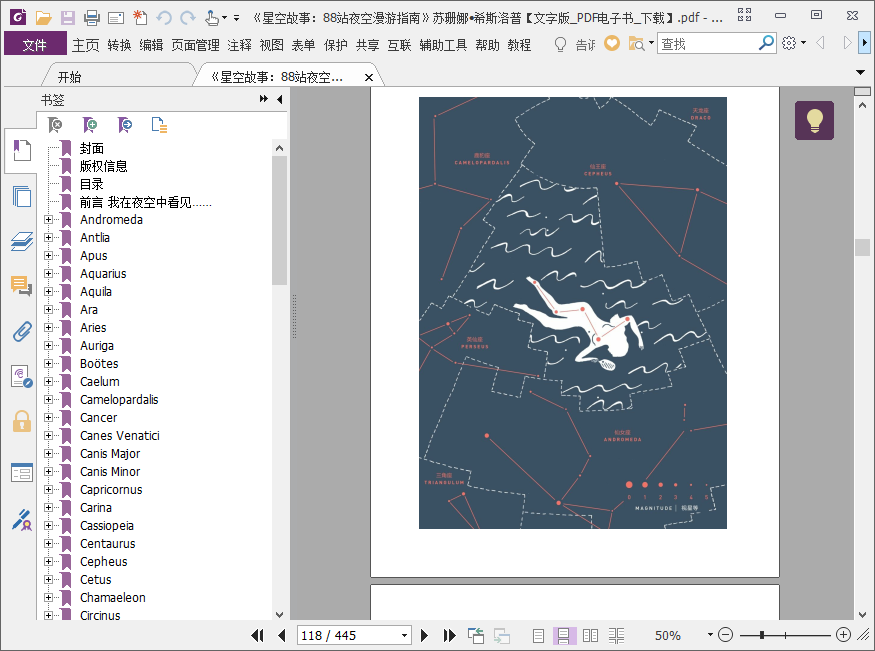This screenshot has height=651, width=875.
Task: Click the document vertical scrollbar thumb
Action: tap(862, 247)
